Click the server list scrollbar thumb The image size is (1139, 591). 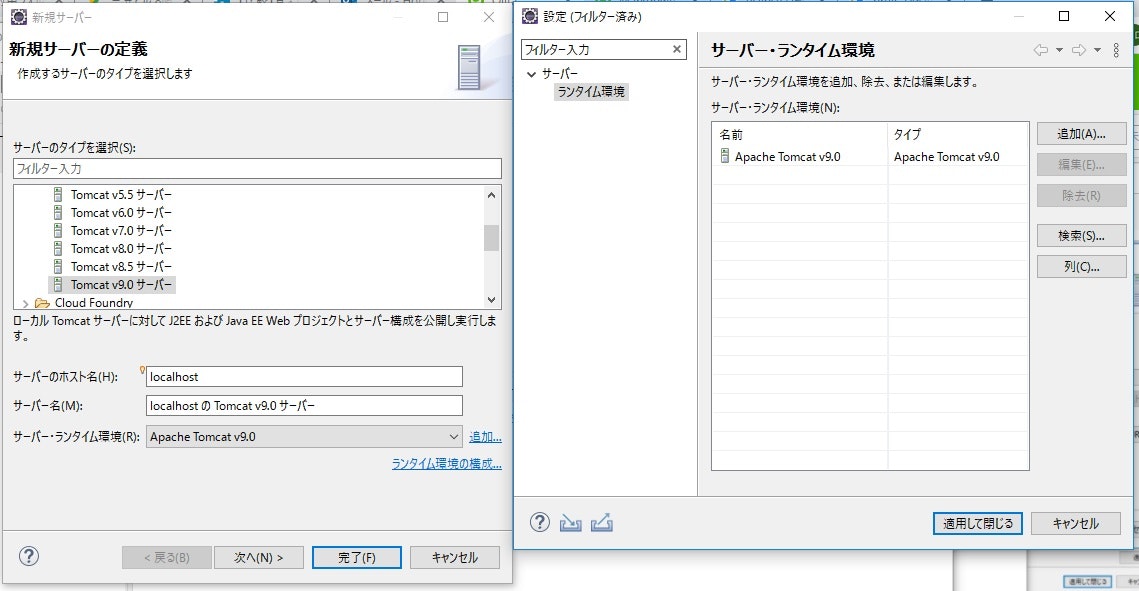(491, 237)
